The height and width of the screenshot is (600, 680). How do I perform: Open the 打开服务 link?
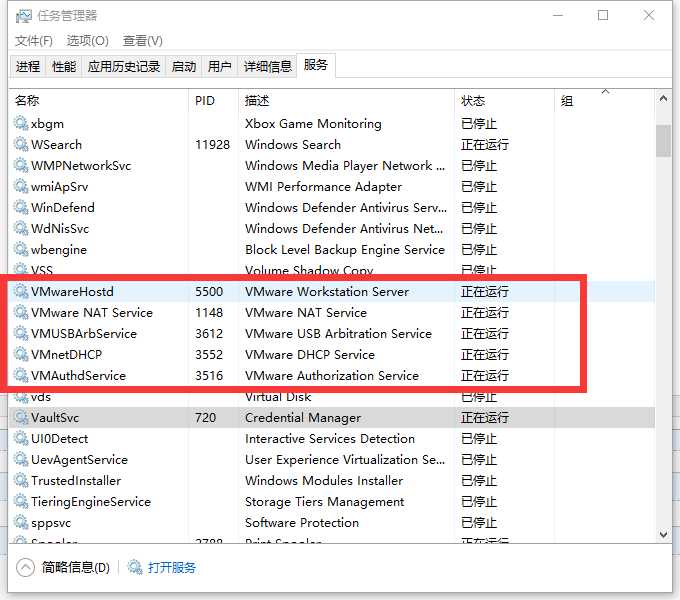pos(172,567)
